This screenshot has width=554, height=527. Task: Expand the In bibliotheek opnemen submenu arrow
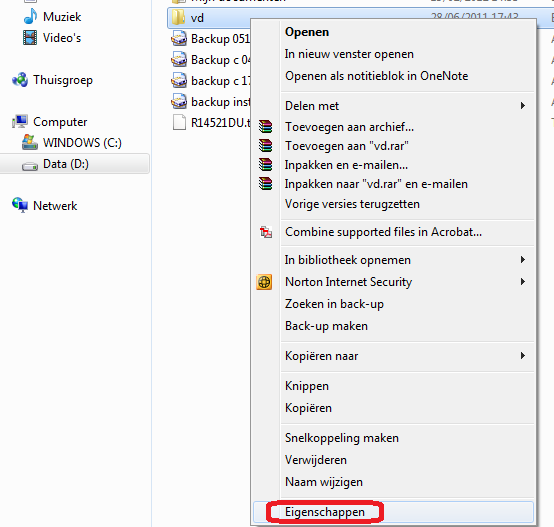point(523,260)
